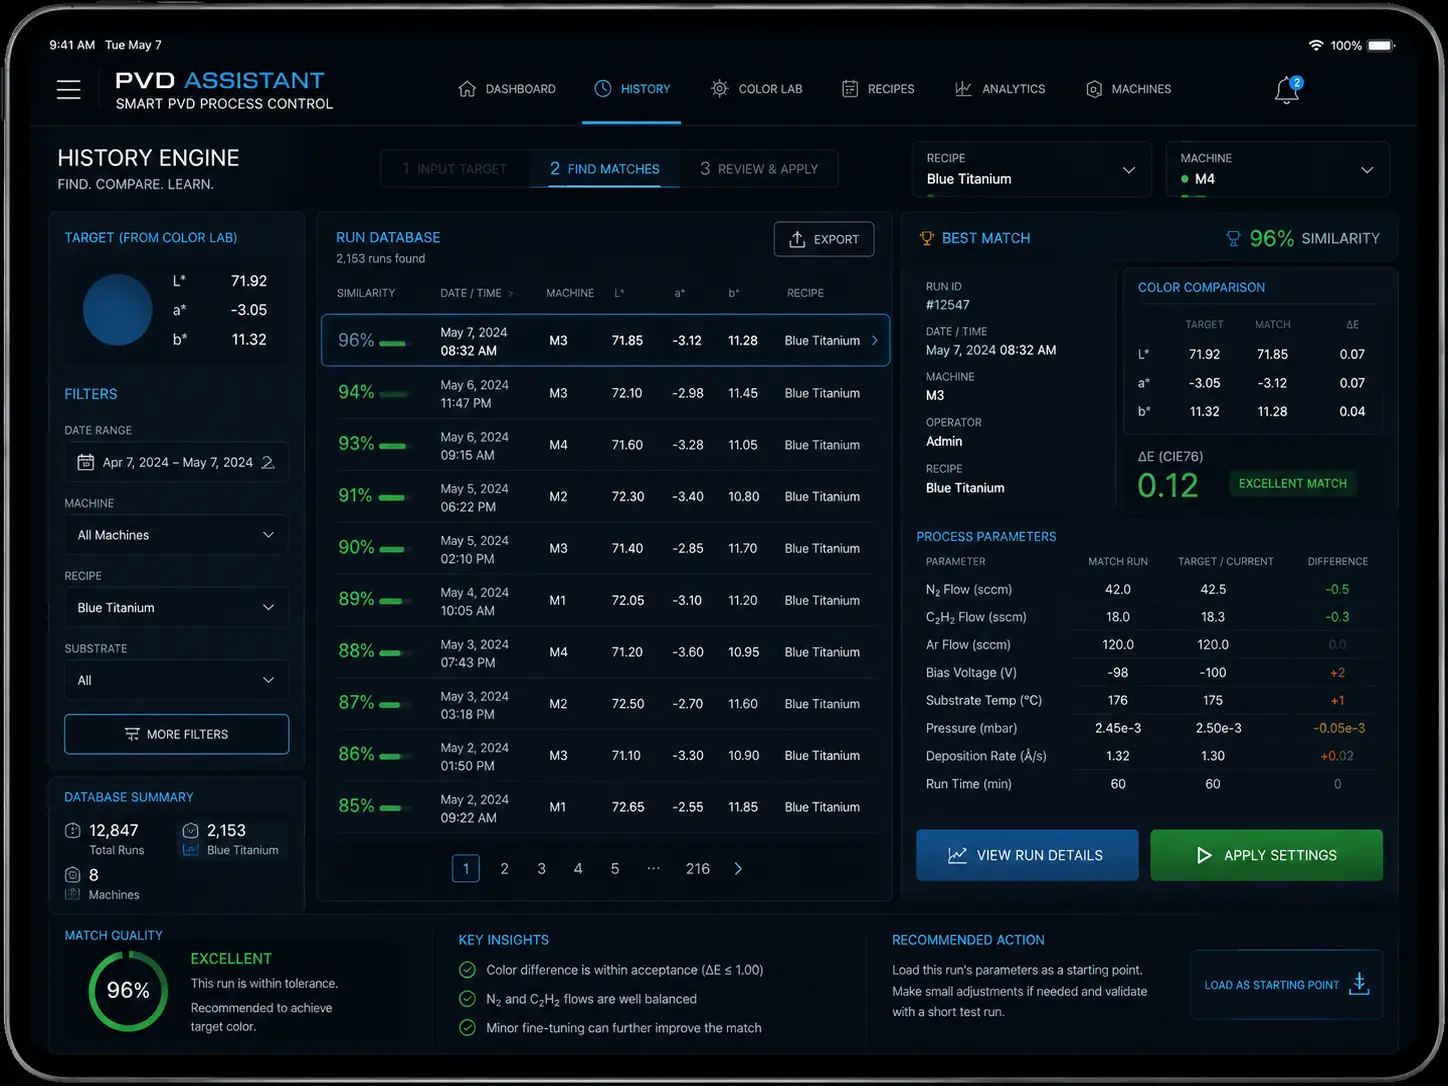Open the Dashboard tab

point(507,89)
